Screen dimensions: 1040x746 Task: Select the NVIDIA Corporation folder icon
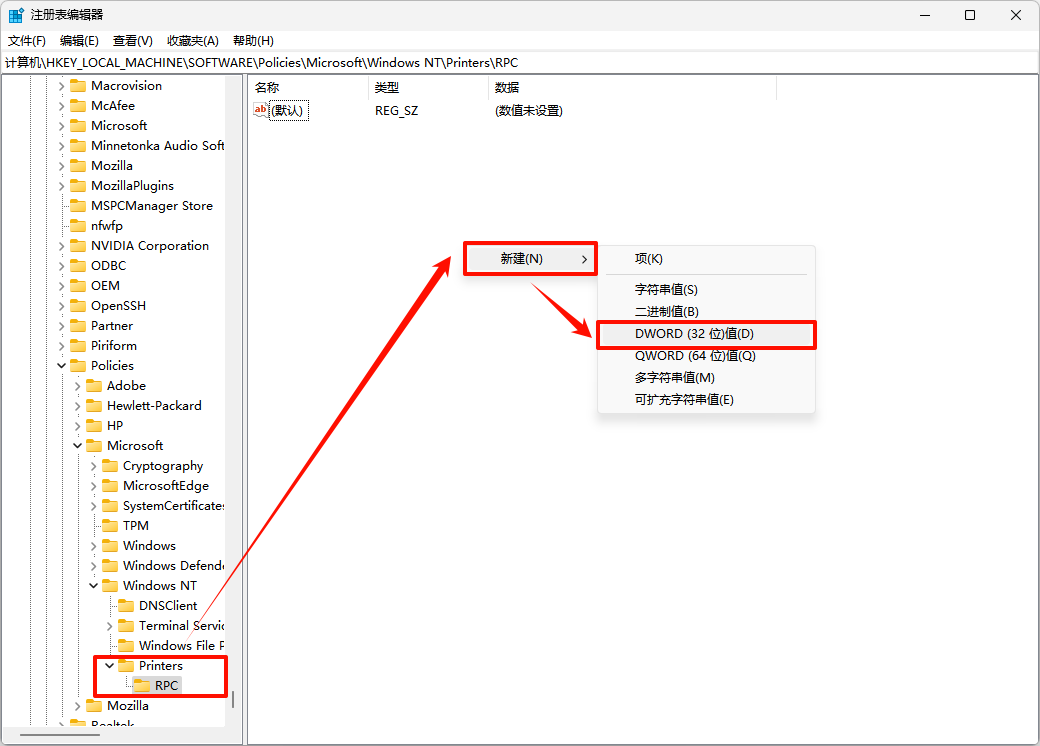(79, 245)
